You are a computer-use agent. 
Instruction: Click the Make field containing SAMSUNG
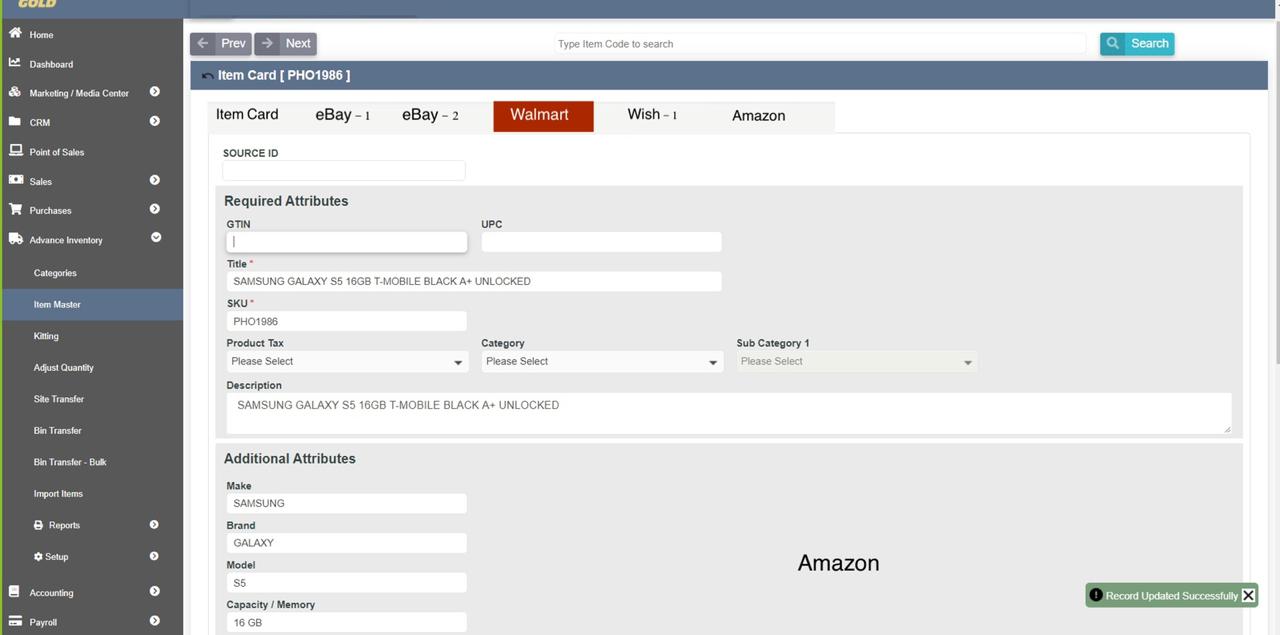coord(347,503)
